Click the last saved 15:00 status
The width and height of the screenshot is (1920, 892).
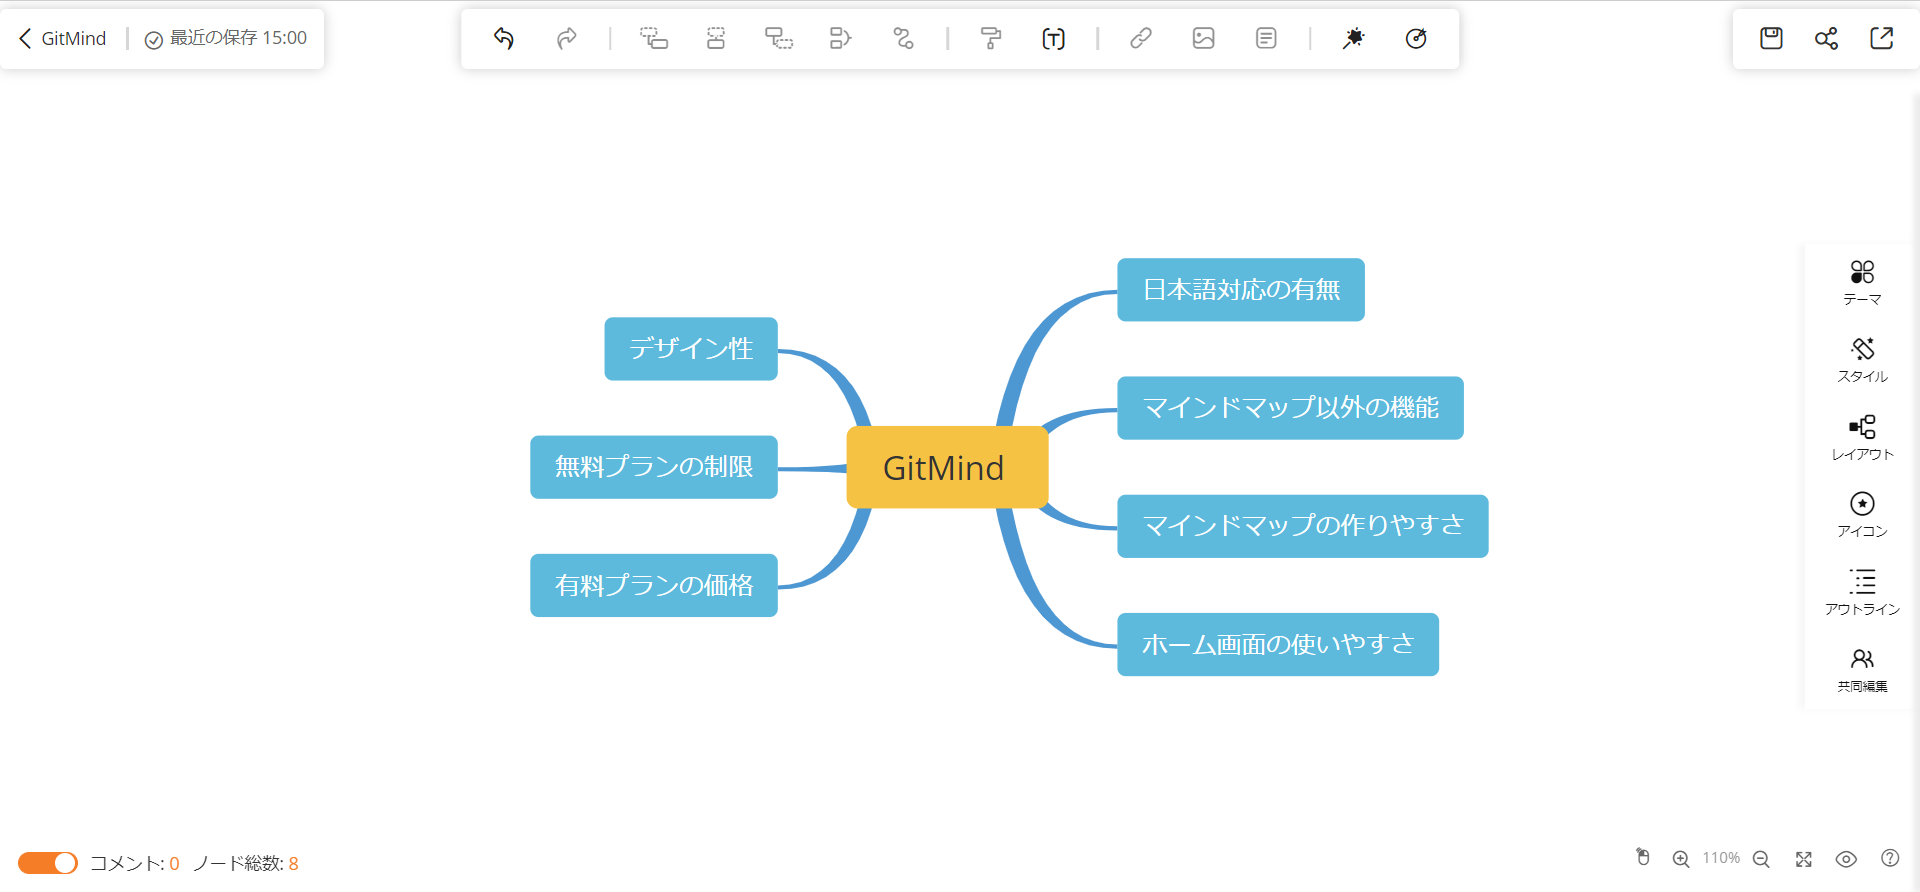[226, 38]
